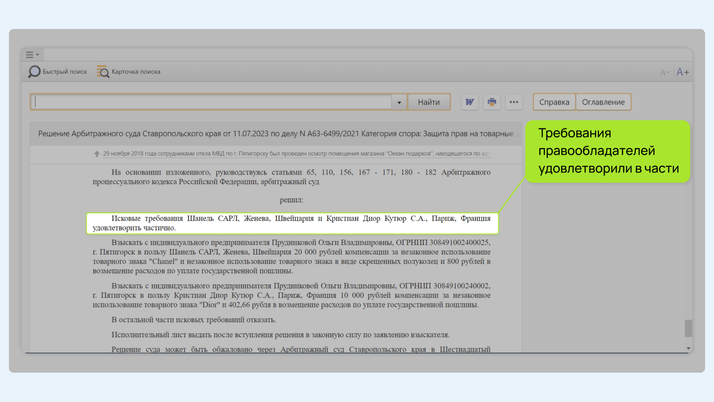The image size is (714, 402).
Task: Export document to Word
Action: point(469,102)
